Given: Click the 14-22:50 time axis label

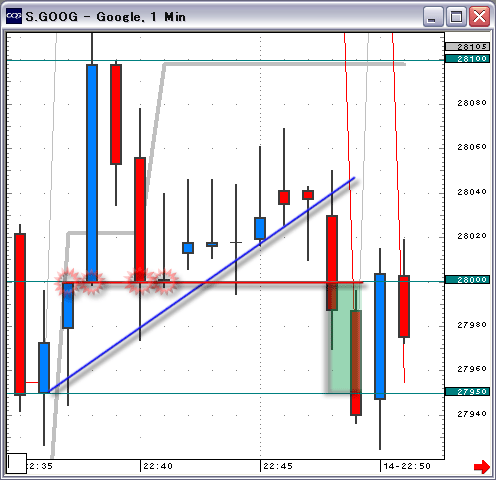Looking at the screenshot, I should (x=407, y=466).
